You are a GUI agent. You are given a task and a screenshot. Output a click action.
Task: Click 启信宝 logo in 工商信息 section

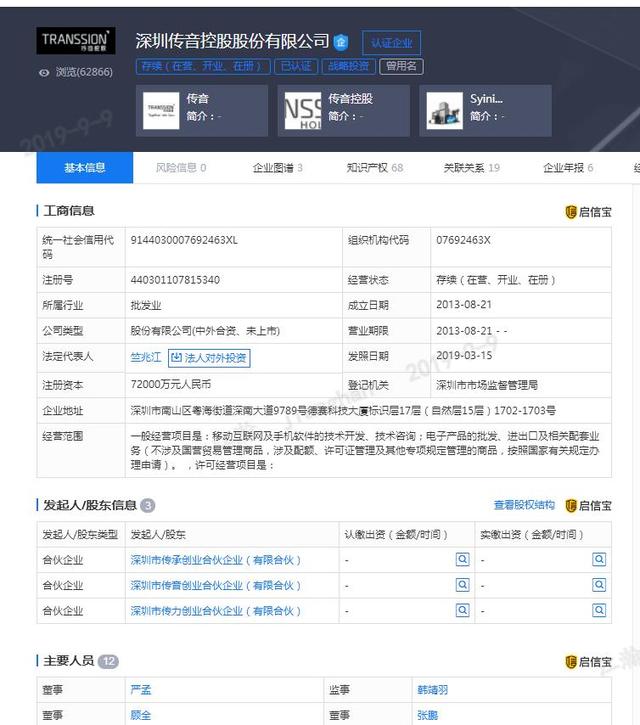(588, 212)
